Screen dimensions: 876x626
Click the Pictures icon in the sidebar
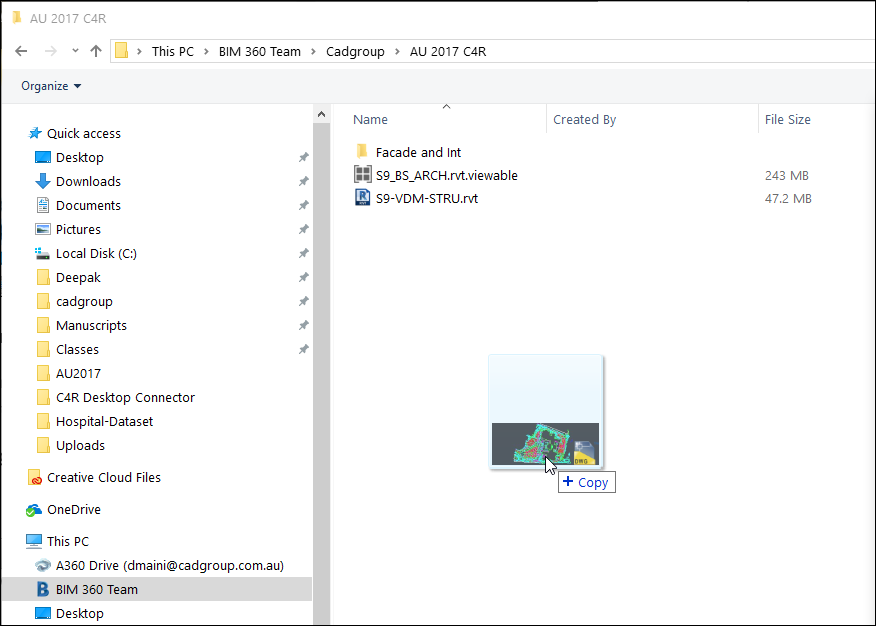42,229
